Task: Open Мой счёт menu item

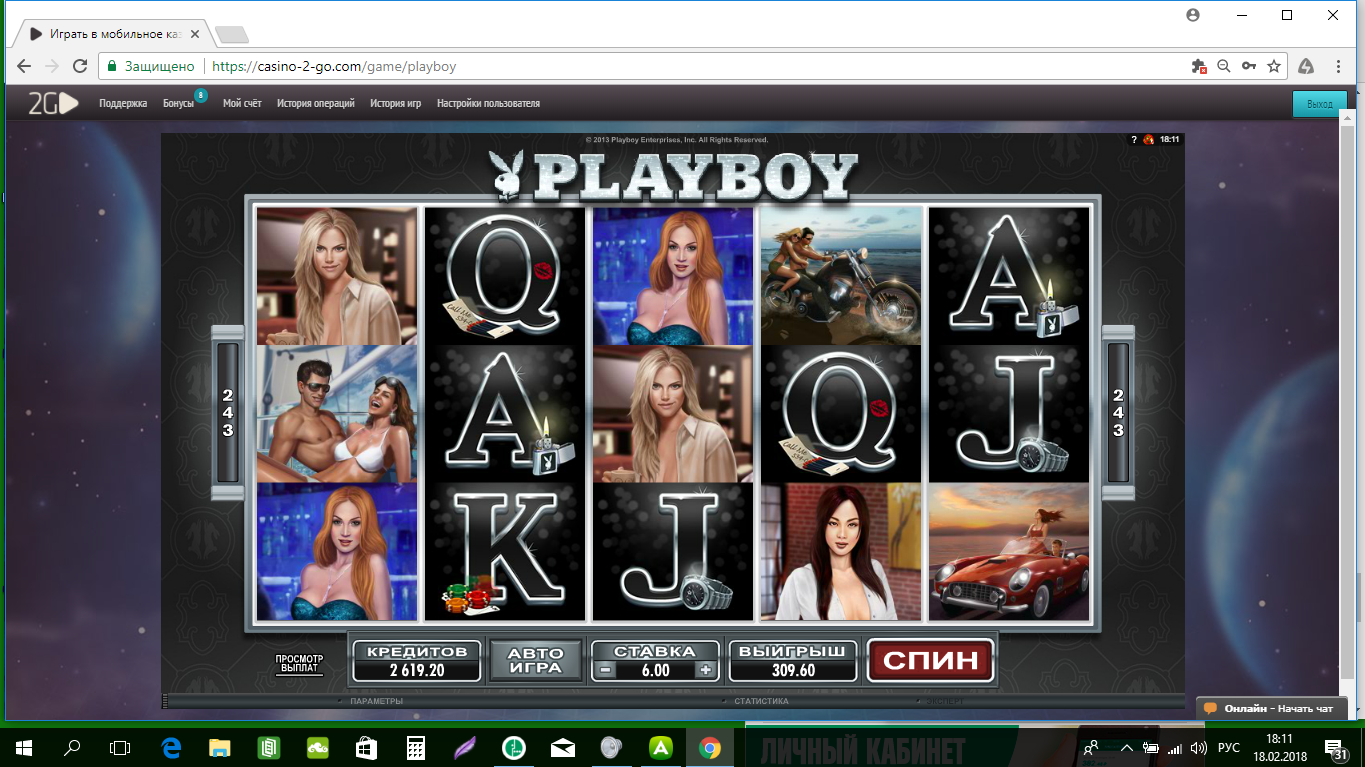Action: (x=242, y=103)
